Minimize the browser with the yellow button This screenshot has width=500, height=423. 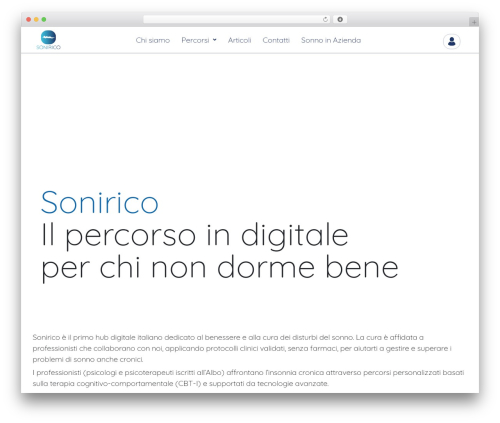pos(36,20)
